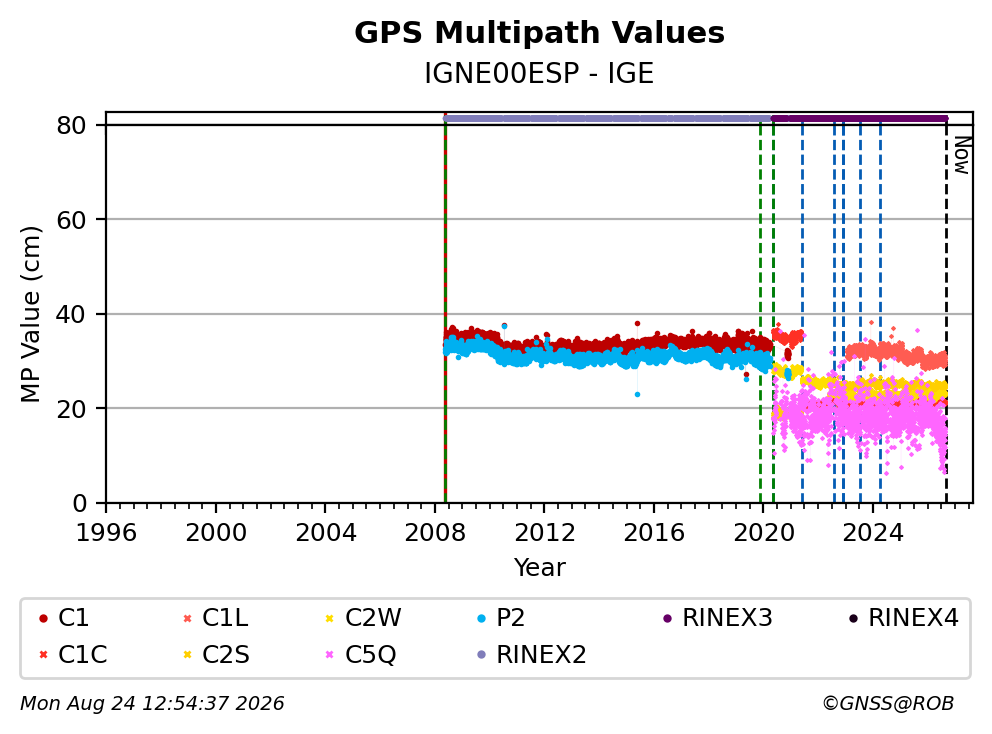Click the 2020 year axis label
992x734 pixels.
[x=763, y=533]
